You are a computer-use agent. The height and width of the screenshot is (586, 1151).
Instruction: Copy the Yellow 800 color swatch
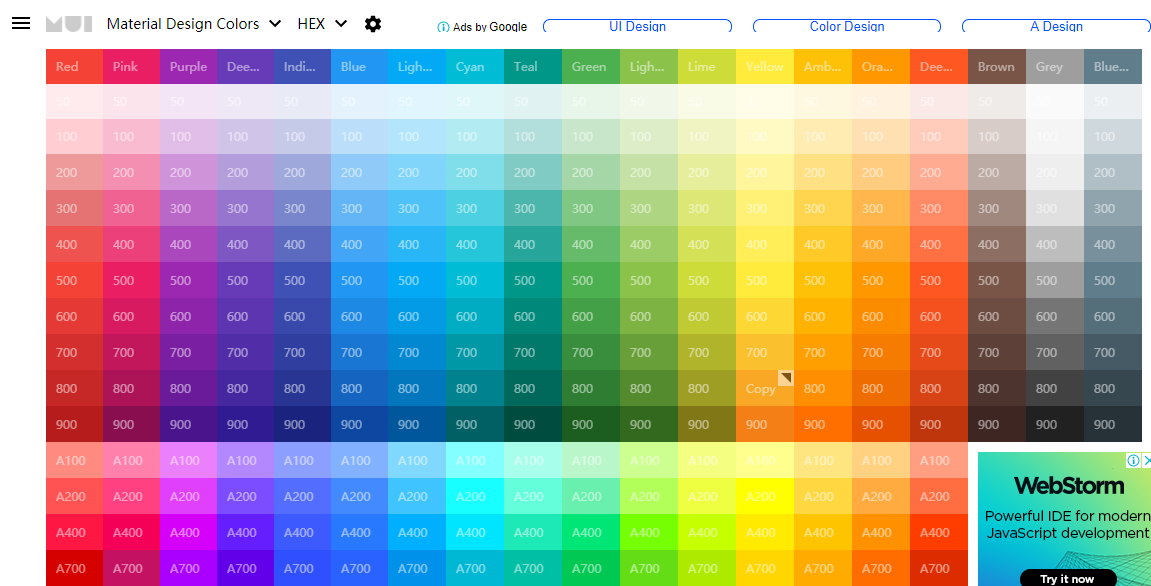764,388
